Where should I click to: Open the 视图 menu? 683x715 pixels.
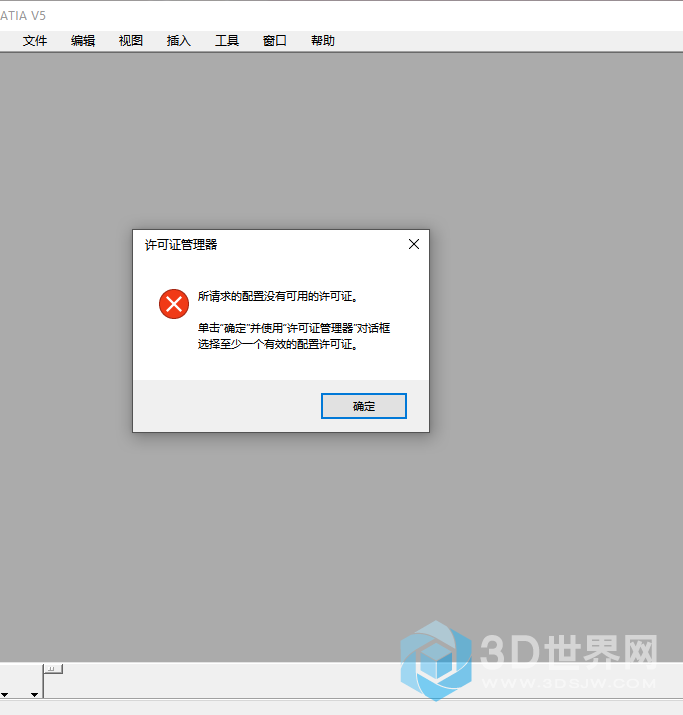[x=131, y=41]
